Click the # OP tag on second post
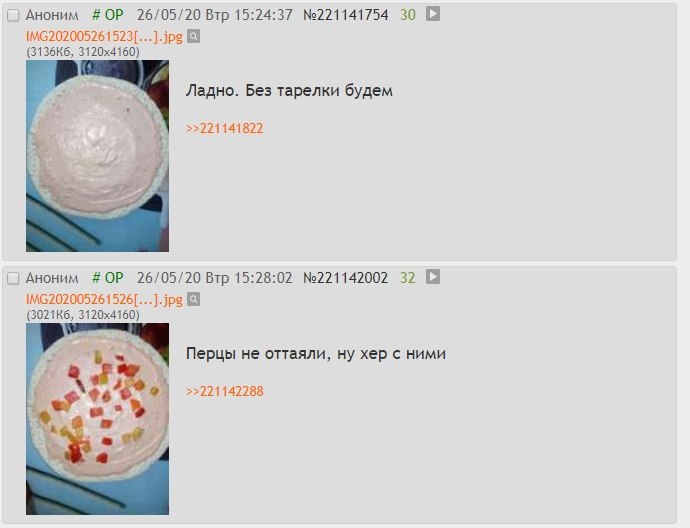This screenshot has width=690, height=528. (107, 278)
